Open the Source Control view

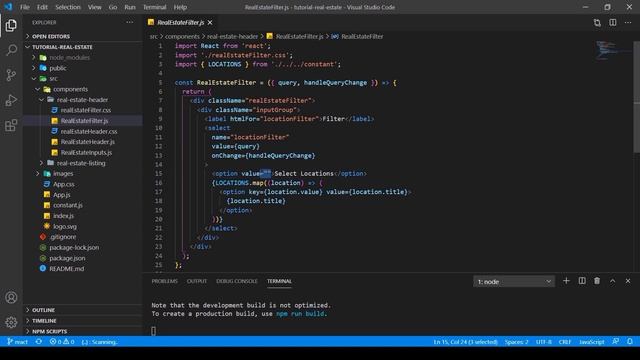coord(11,75)
